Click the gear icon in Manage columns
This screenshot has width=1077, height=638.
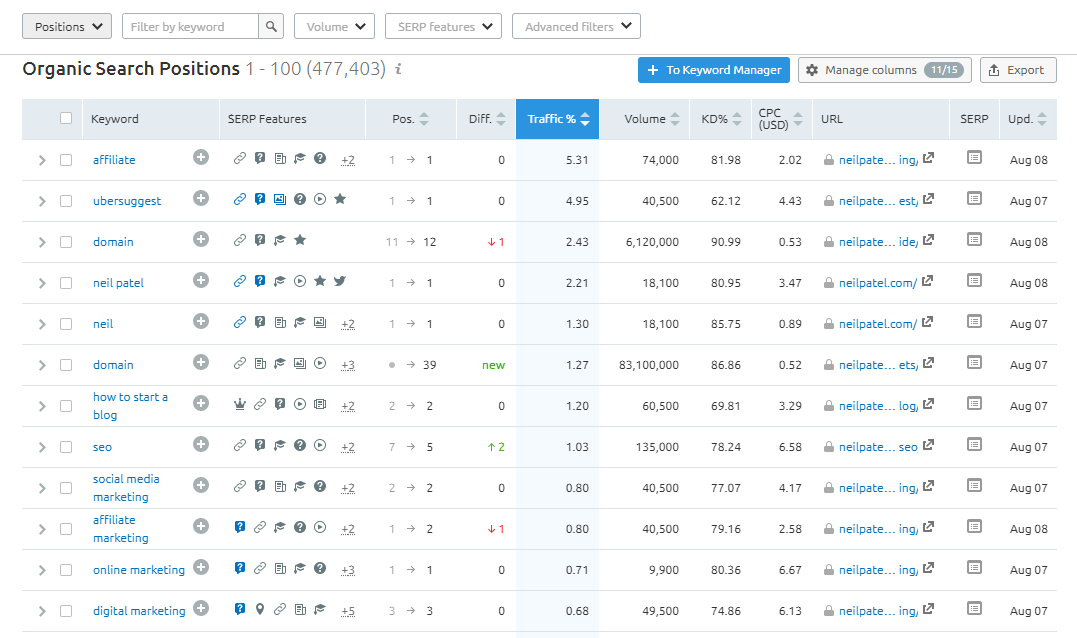click(x=812, y=70)
